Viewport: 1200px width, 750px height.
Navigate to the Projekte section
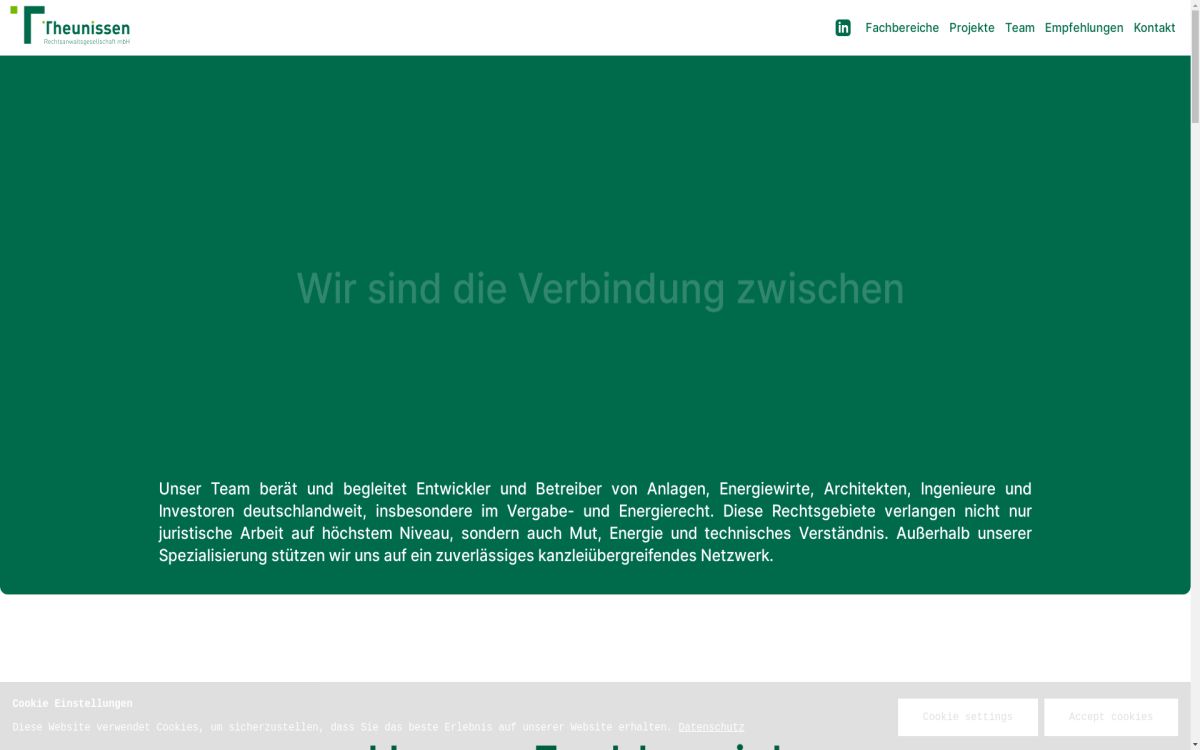click(971, 27)
